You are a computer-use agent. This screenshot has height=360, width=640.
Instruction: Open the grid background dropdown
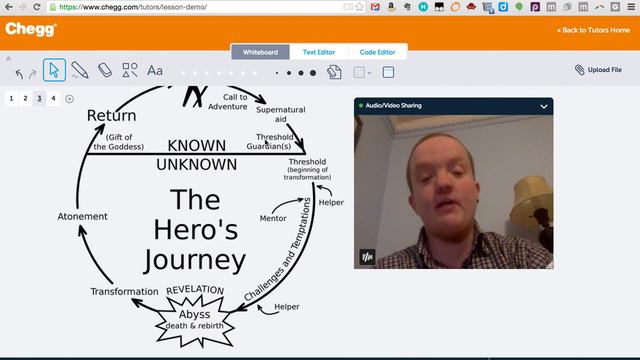tap(362, 72)
